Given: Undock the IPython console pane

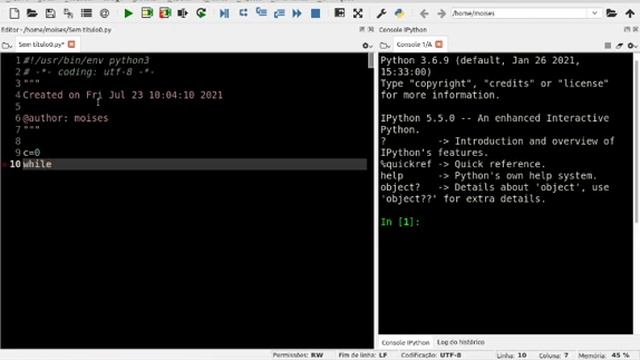Looking at the screenshot, I should pyautogui.click(x=627, y=29).
